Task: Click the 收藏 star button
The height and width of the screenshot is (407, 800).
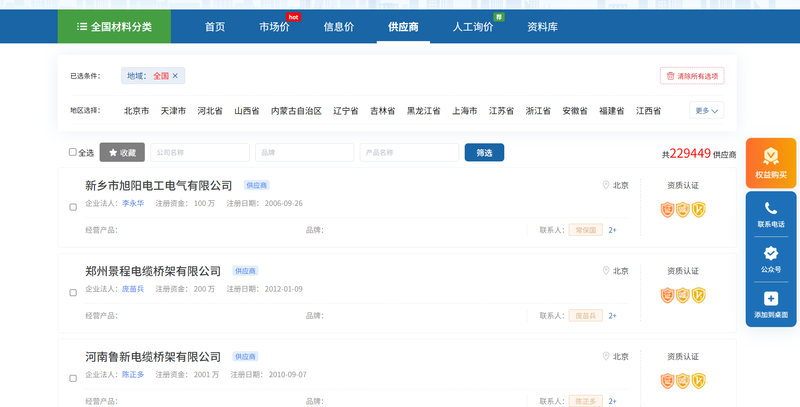Action: pyautogui.click(x=122, y=152)
